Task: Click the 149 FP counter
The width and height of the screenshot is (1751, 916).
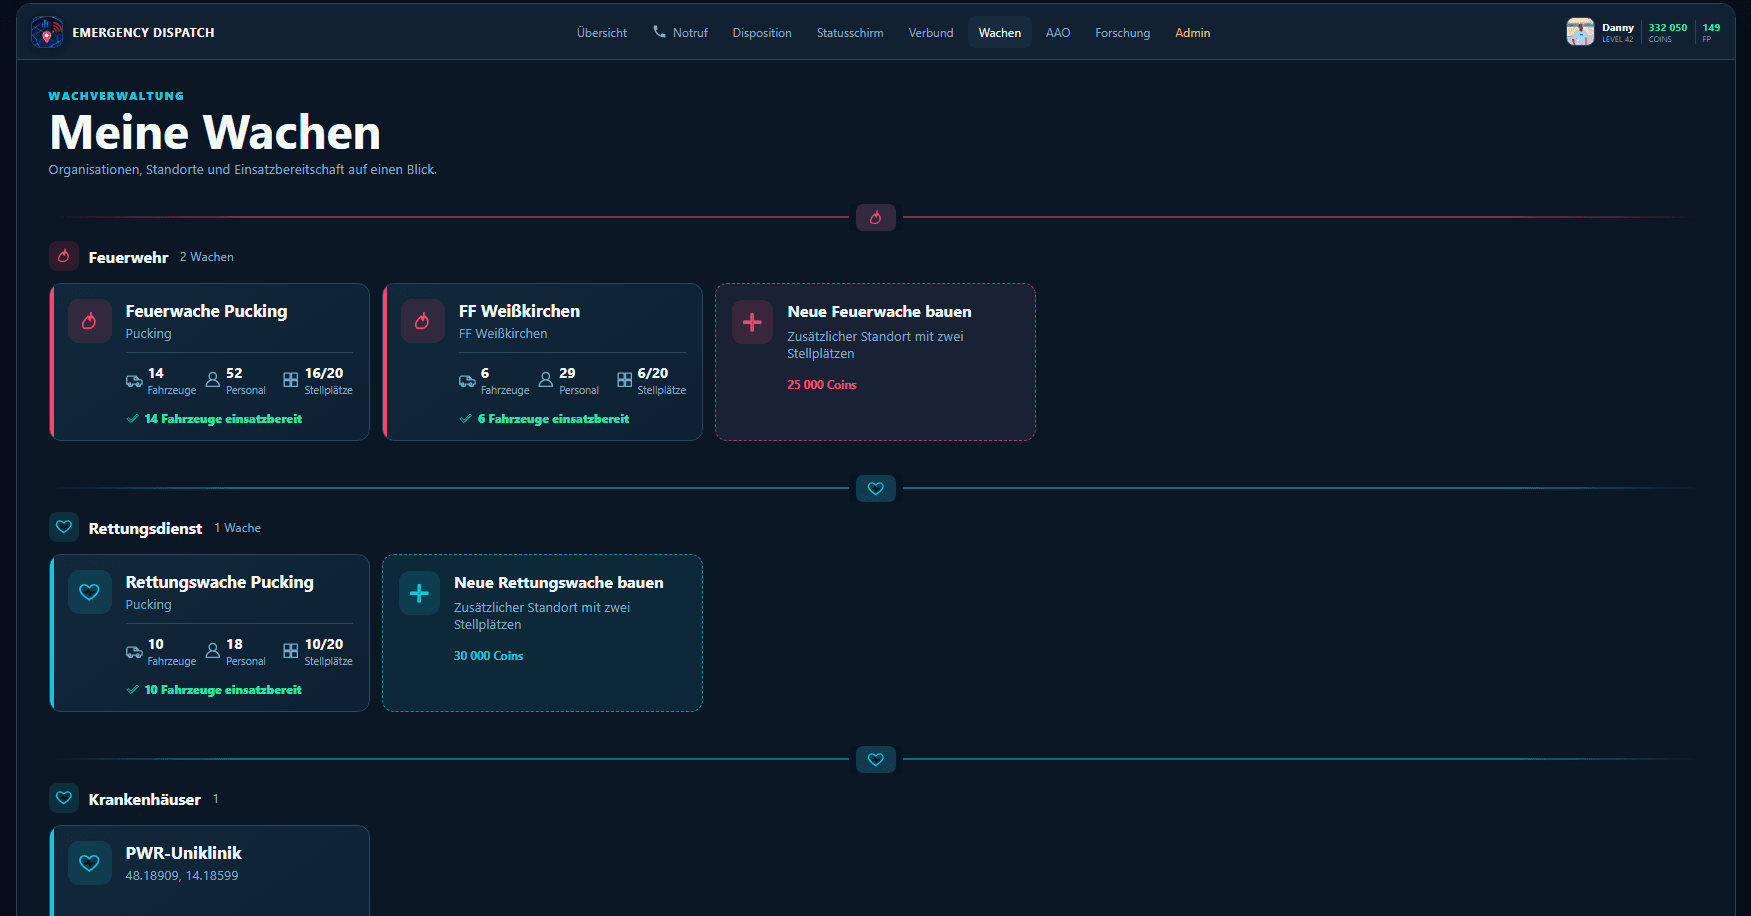Action: click(x=1711, y=33)
